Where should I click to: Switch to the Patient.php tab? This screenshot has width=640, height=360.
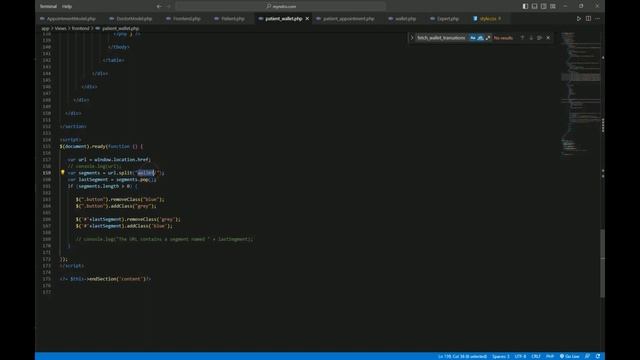[230, 19]
